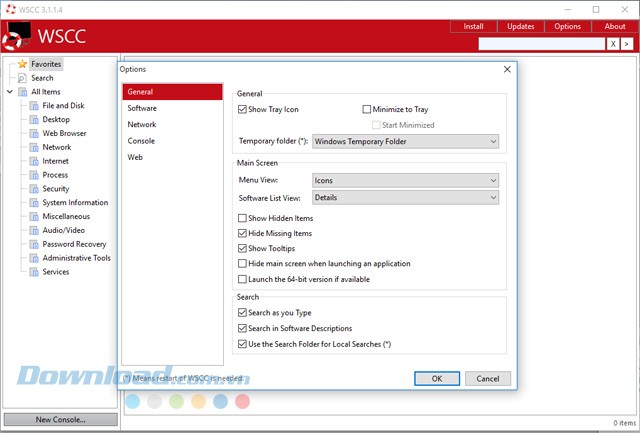
Task: Enable Show Hidden Items
Action: tap(242, 218)
